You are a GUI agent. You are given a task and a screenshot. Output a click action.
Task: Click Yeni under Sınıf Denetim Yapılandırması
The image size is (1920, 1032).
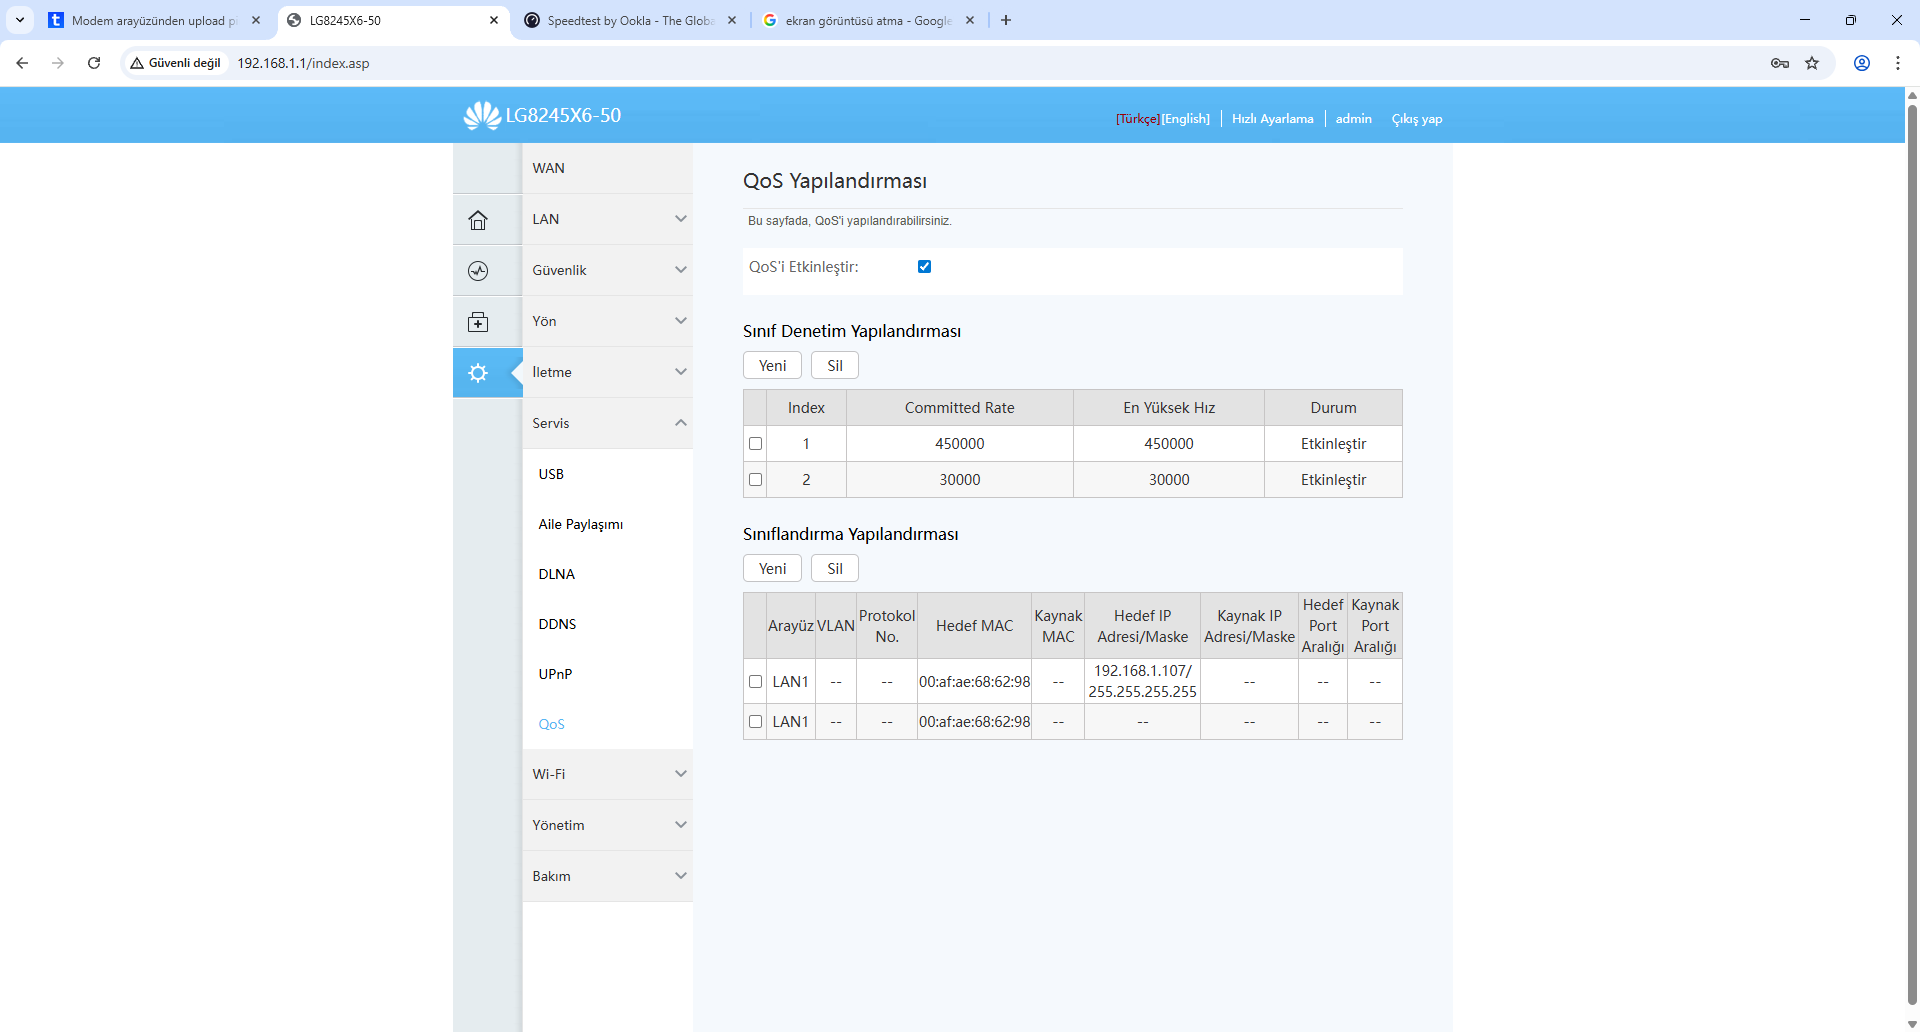[x=772, y=366]
